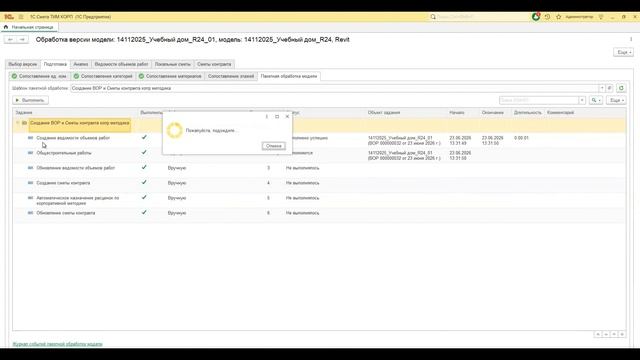Open the template field dropdown arrow
The width and height of the screenshot is (640, 360).
coord(602,88)
